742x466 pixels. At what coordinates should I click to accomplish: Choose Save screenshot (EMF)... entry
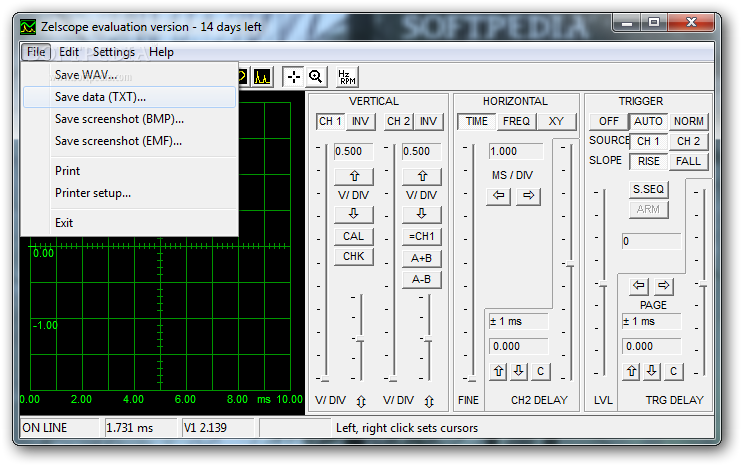[x=129, y=141]
